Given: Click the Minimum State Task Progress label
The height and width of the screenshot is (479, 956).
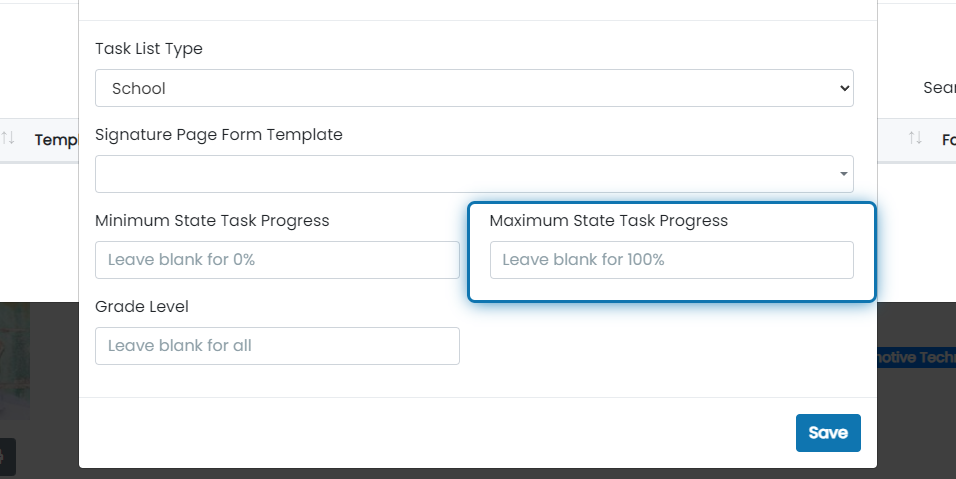Looking at the screenshot, I should click(x=212, y=221).
